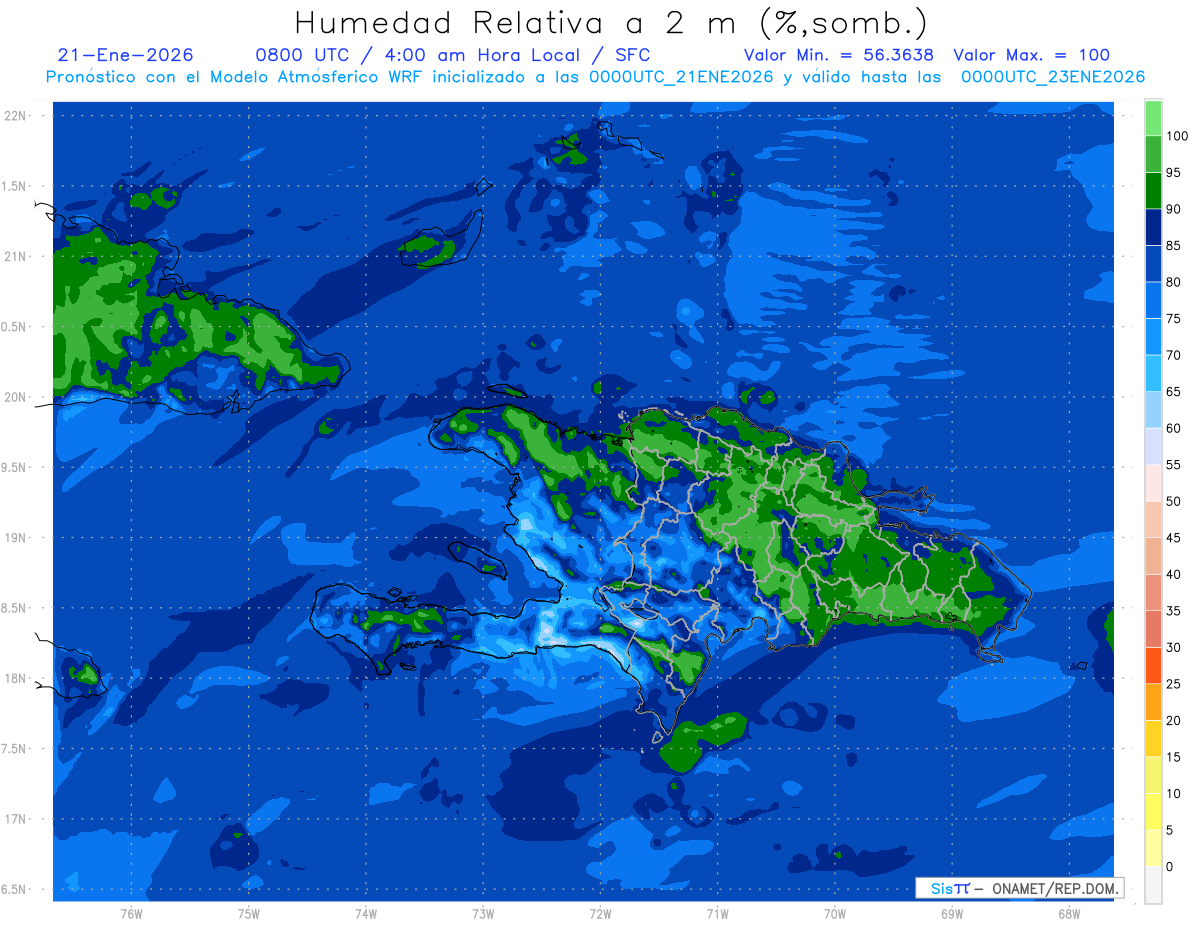Select the 10–15 yellow legend swatch
1200x927 pixels.
point(1153,775)
